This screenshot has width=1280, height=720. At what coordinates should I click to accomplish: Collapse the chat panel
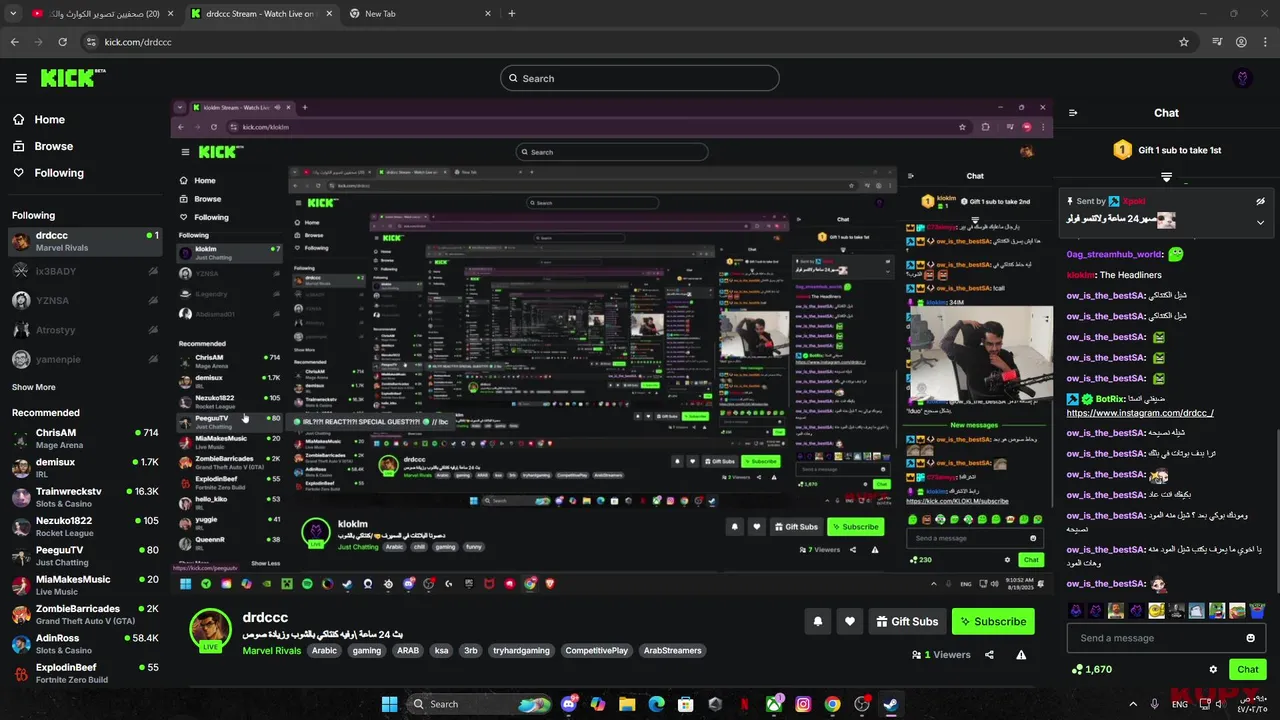1073,113
